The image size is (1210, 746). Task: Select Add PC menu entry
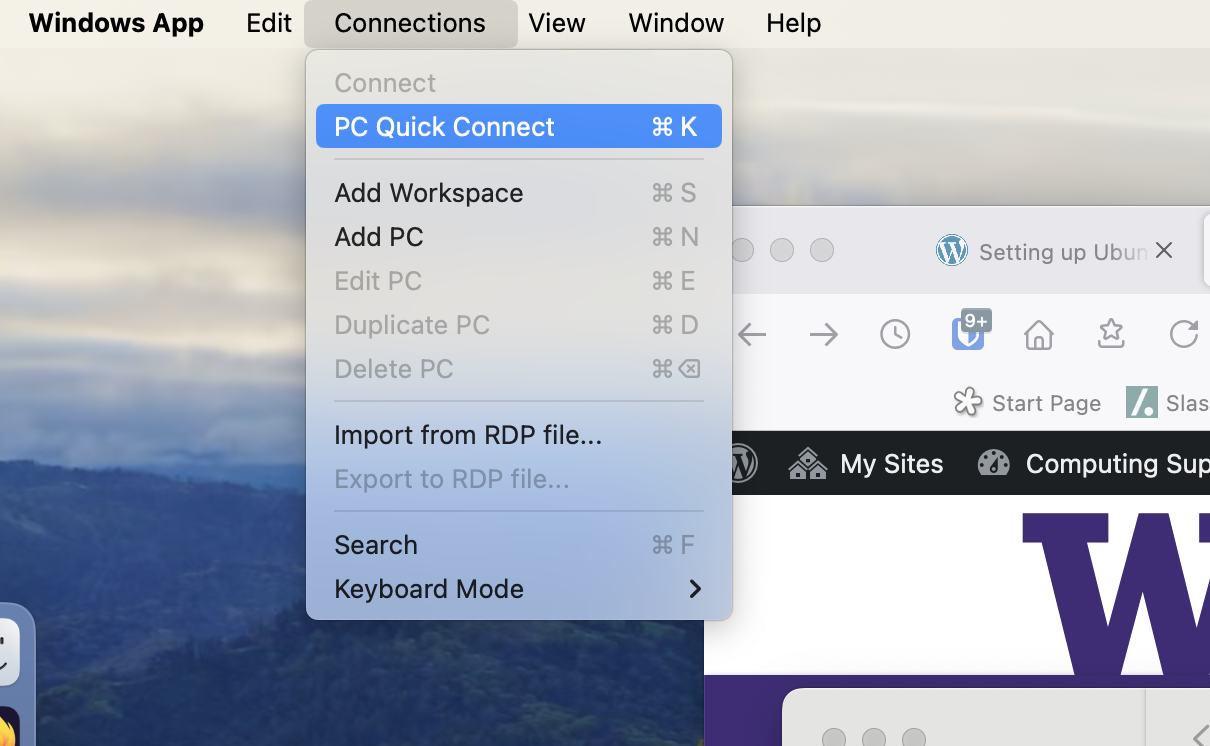(518, 237)
